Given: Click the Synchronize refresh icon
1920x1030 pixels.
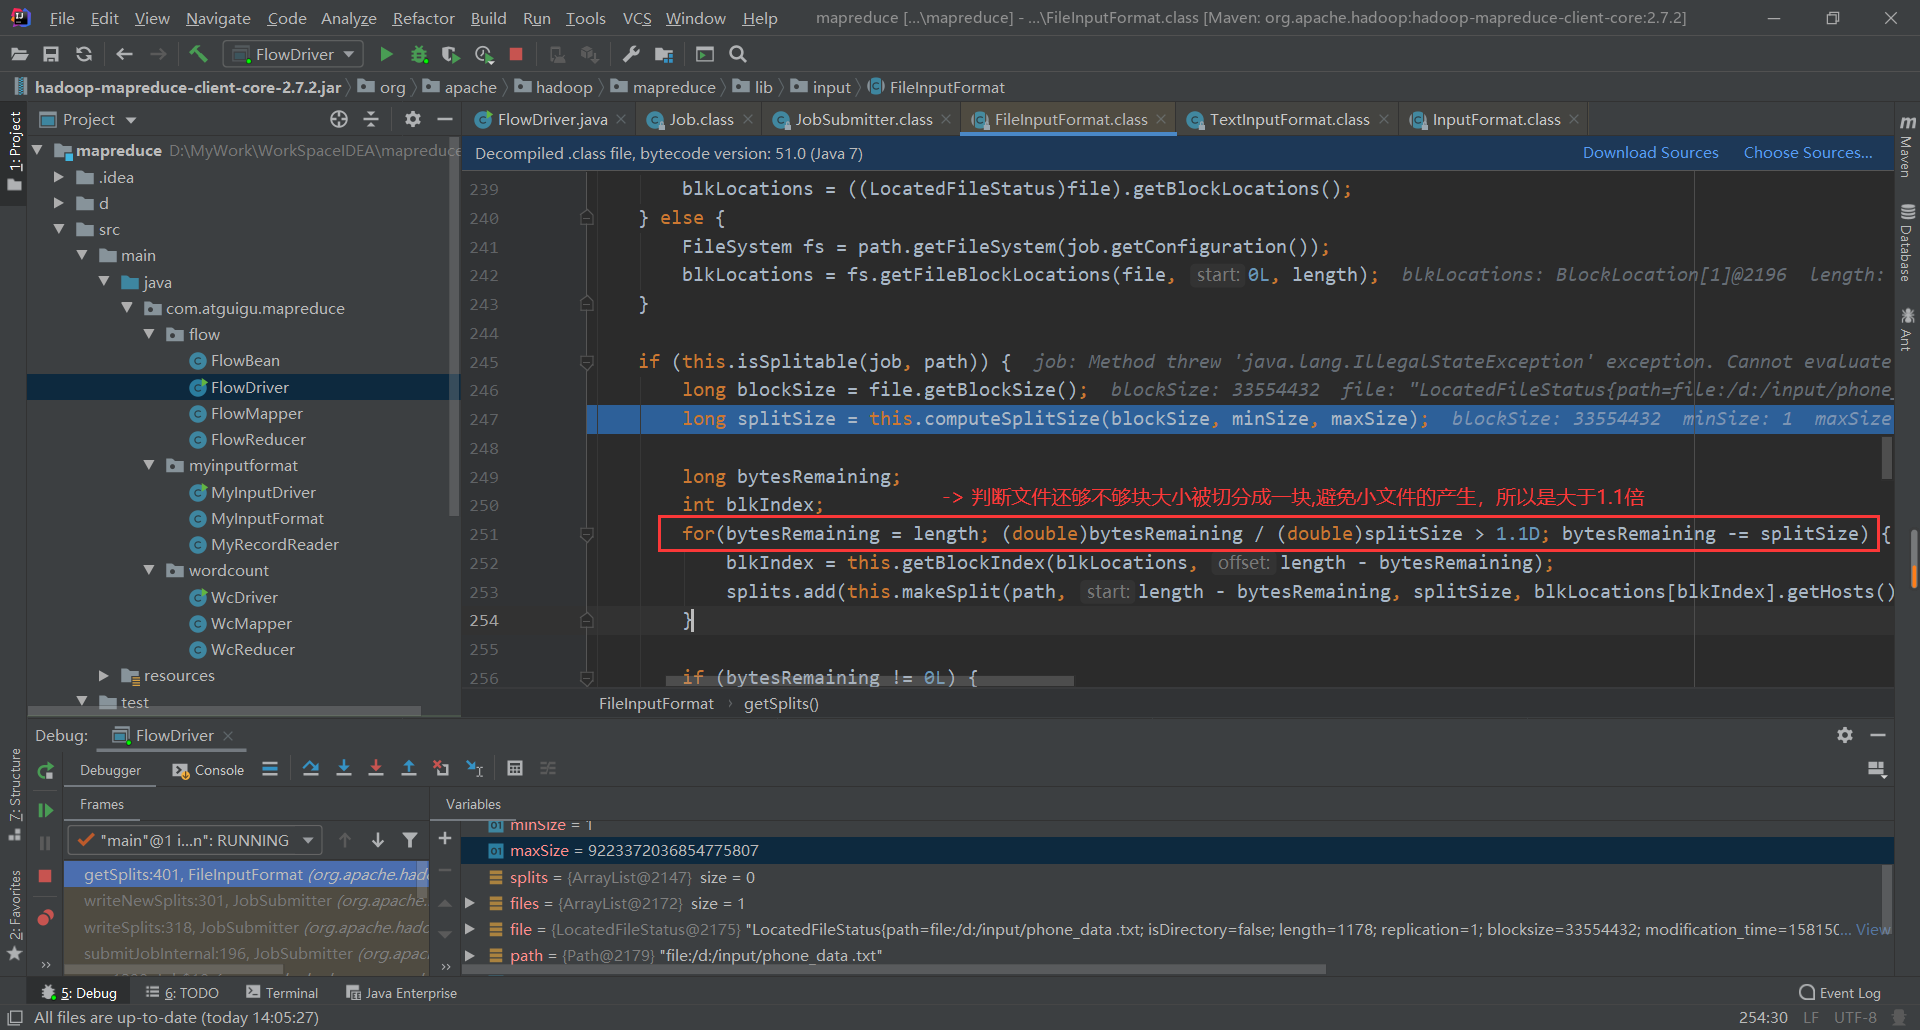Looking at the screenshot, I should tap(84, 54).
